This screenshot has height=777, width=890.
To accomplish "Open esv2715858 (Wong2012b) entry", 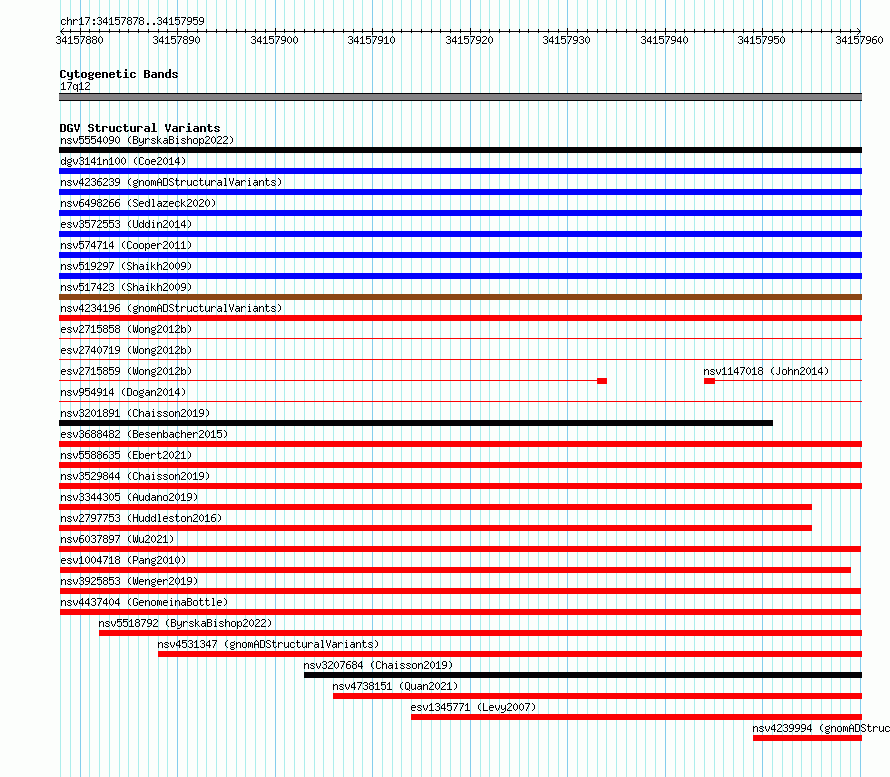I will pyautogui.click(x=126, y=329).
